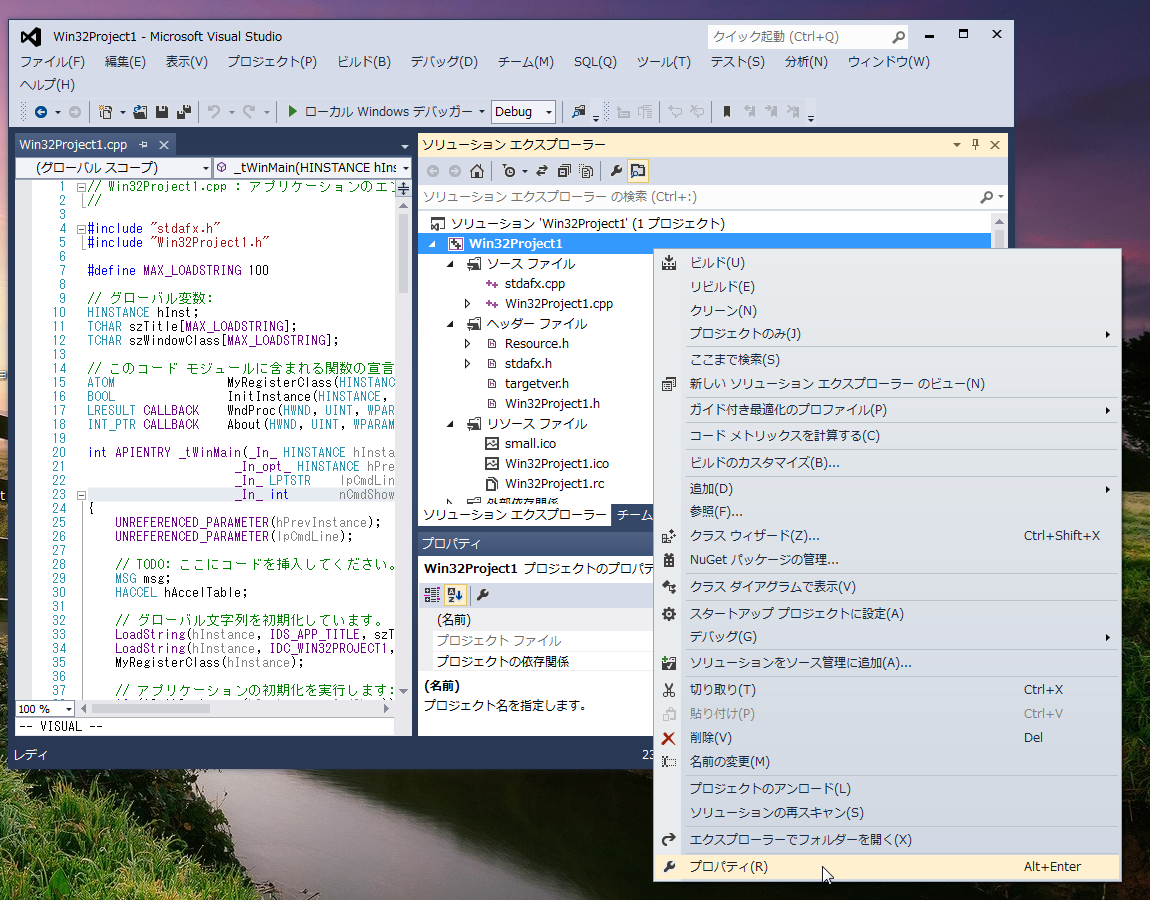This screenshot has height=900, width=1150.
Task: Toggle Preview Selected Items in Solution Explorer
Action: click(636, 170)
